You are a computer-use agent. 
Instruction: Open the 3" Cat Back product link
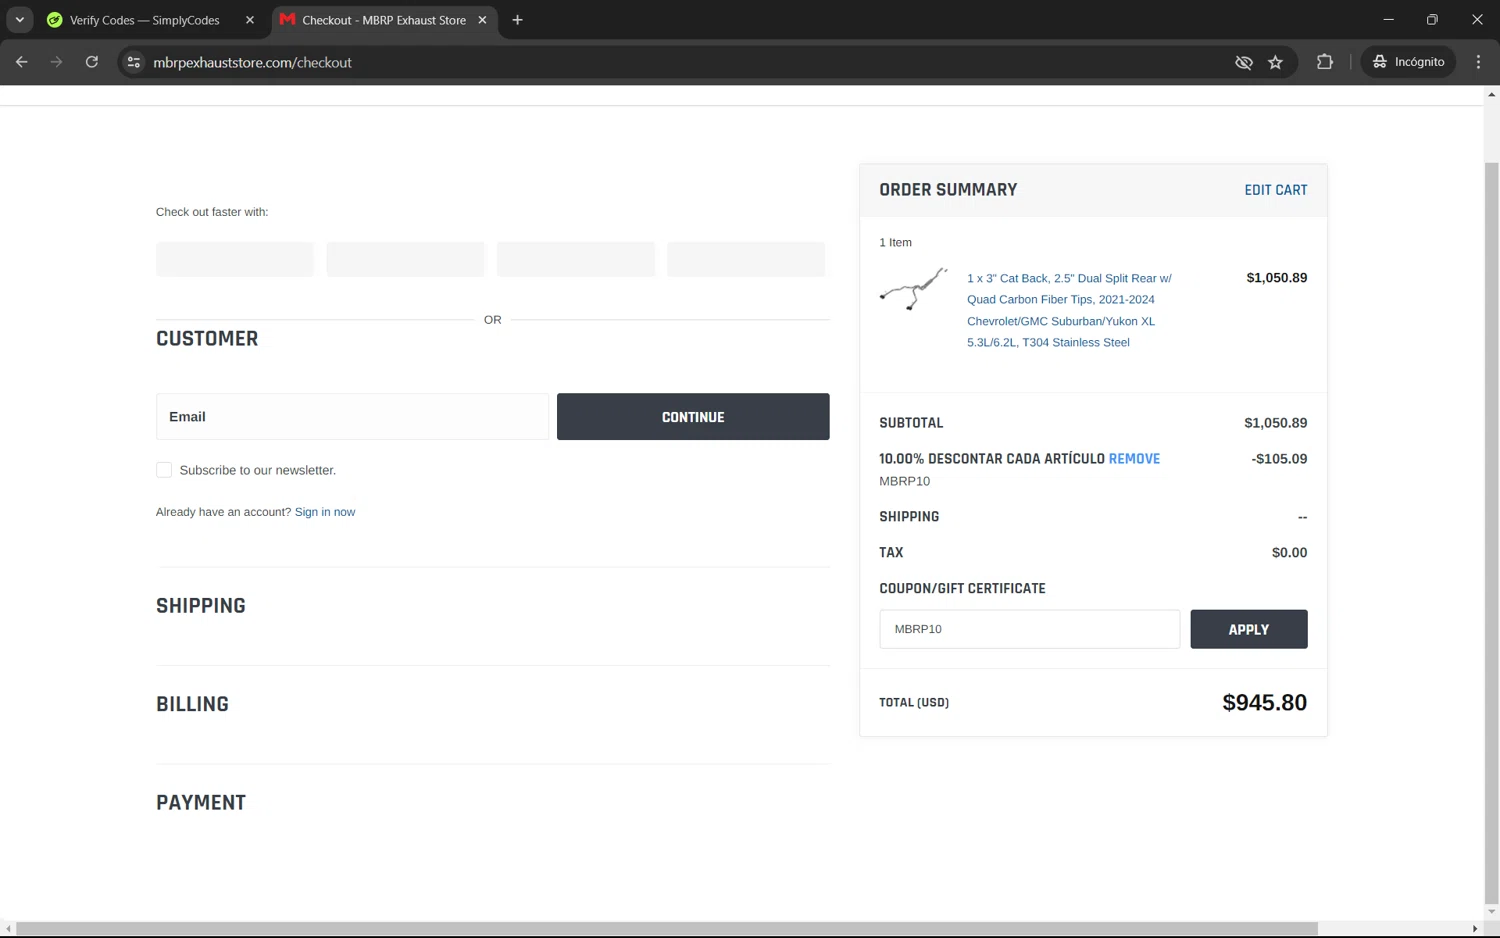pyautogui.click(x=1069, y=310)
